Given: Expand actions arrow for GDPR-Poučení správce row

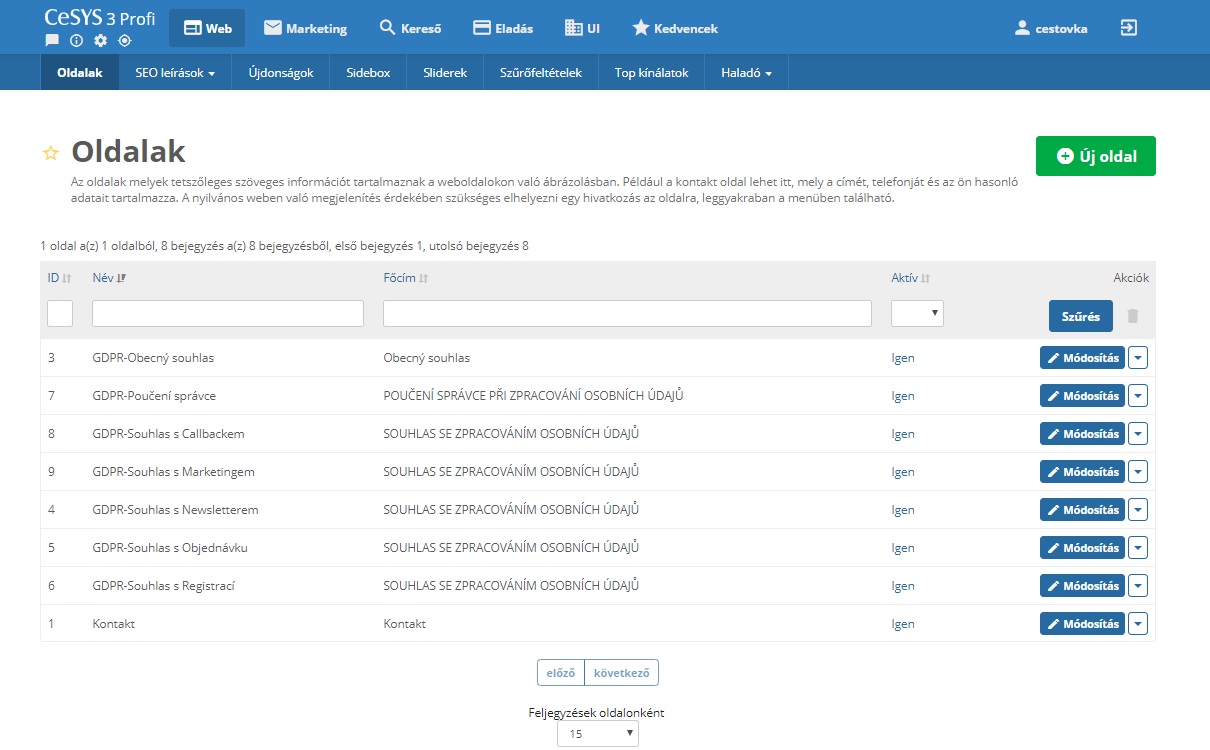Looking at the screenshot, I should 1138,396.
